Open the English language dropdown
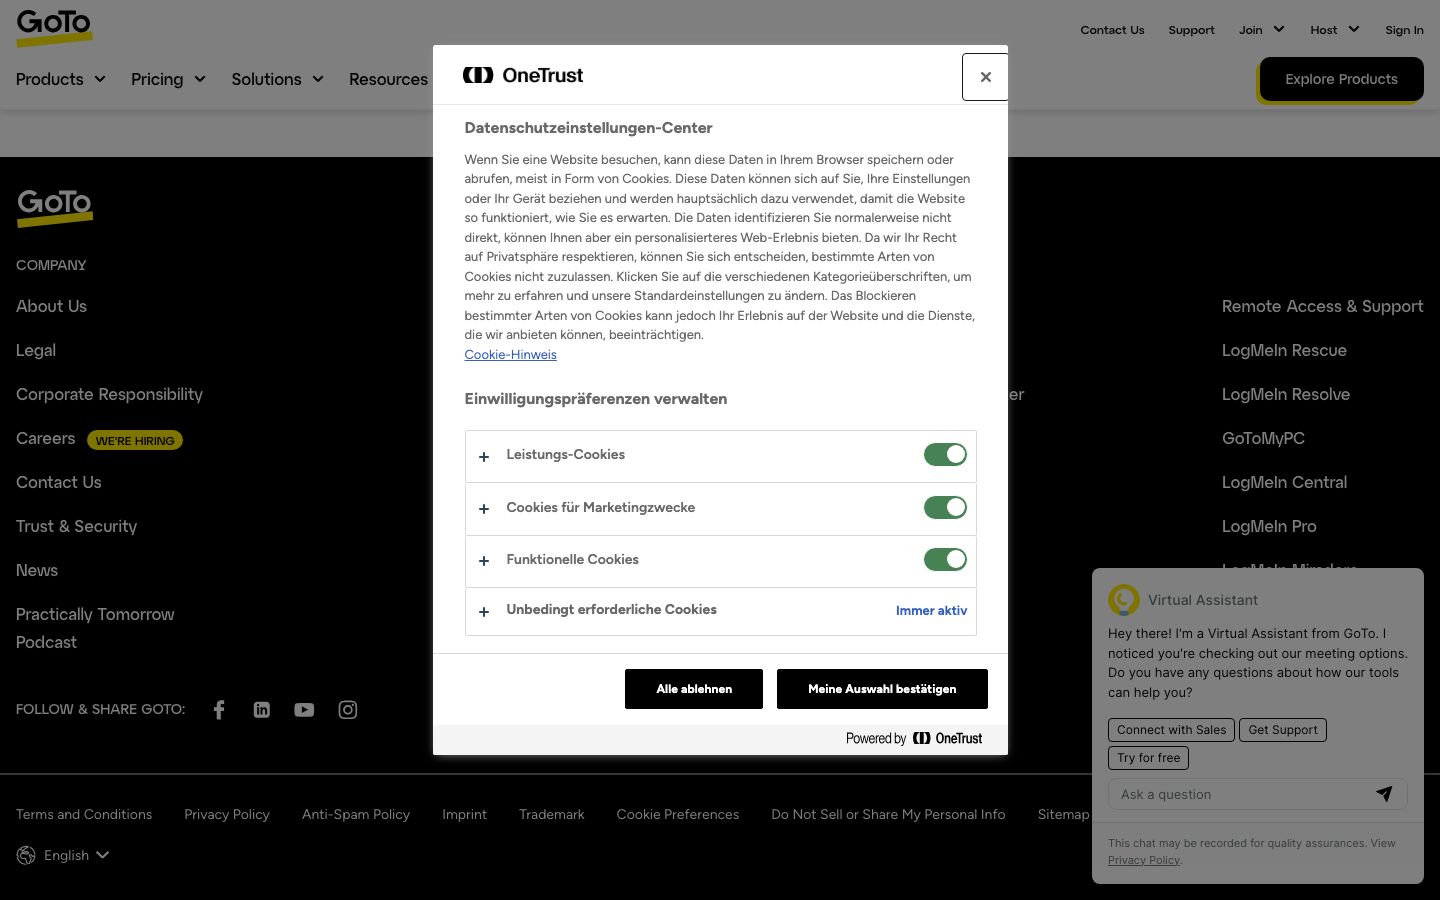Viewport: 1440px width, 900px height. (x=77, y=855)
